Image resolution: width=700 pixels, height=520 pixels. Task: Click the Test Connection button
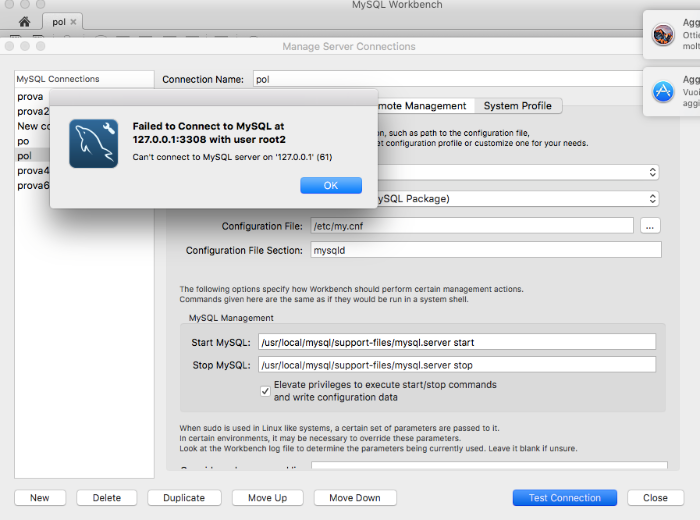point(565,498)
